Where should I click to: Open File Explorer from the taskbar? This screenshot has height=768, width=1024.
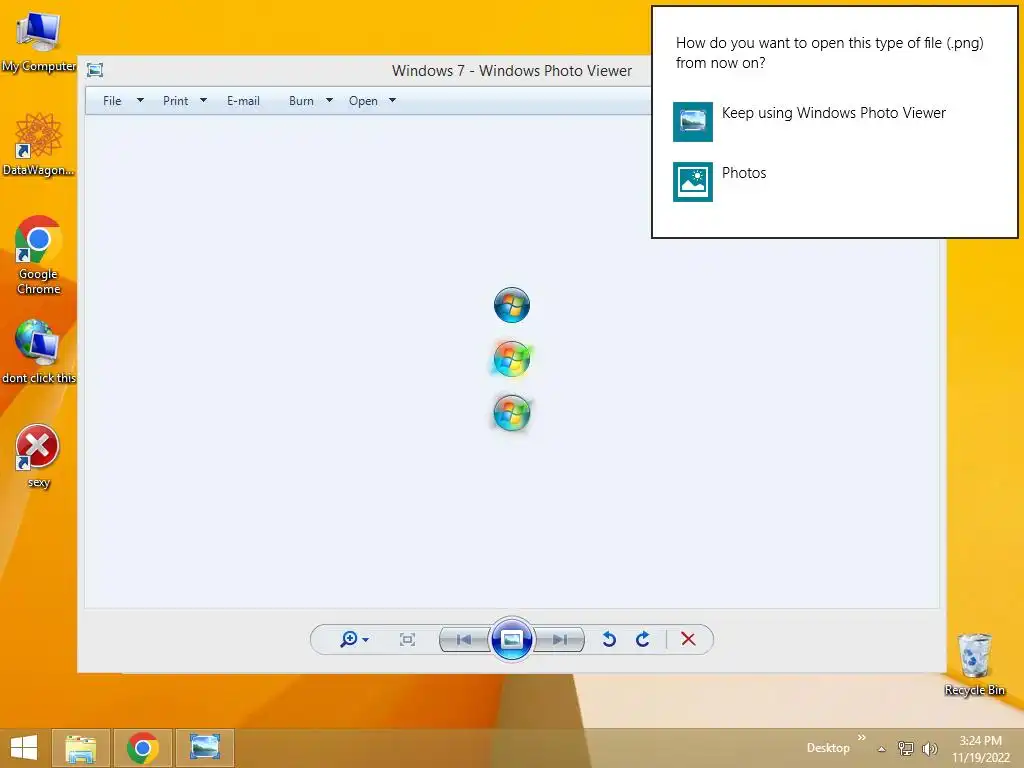(x=80, y=748)
